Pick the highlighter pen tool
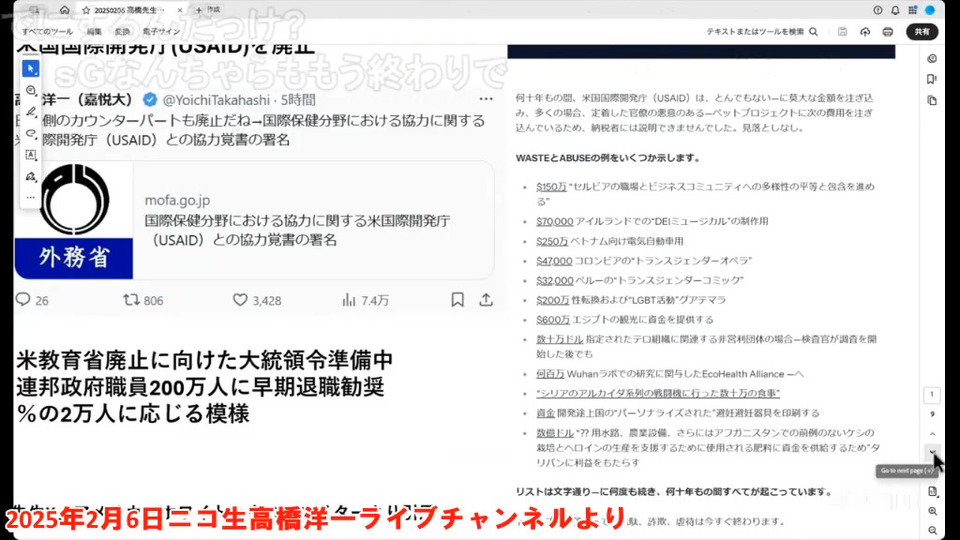Image resolution: width=960 pixels, height=540 pixels. [x=31, y=112]
